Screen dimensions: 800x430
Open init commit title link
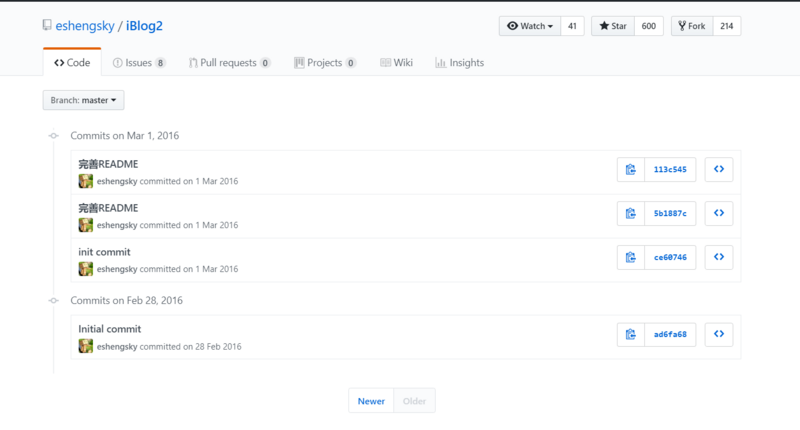tap(104, 252)
